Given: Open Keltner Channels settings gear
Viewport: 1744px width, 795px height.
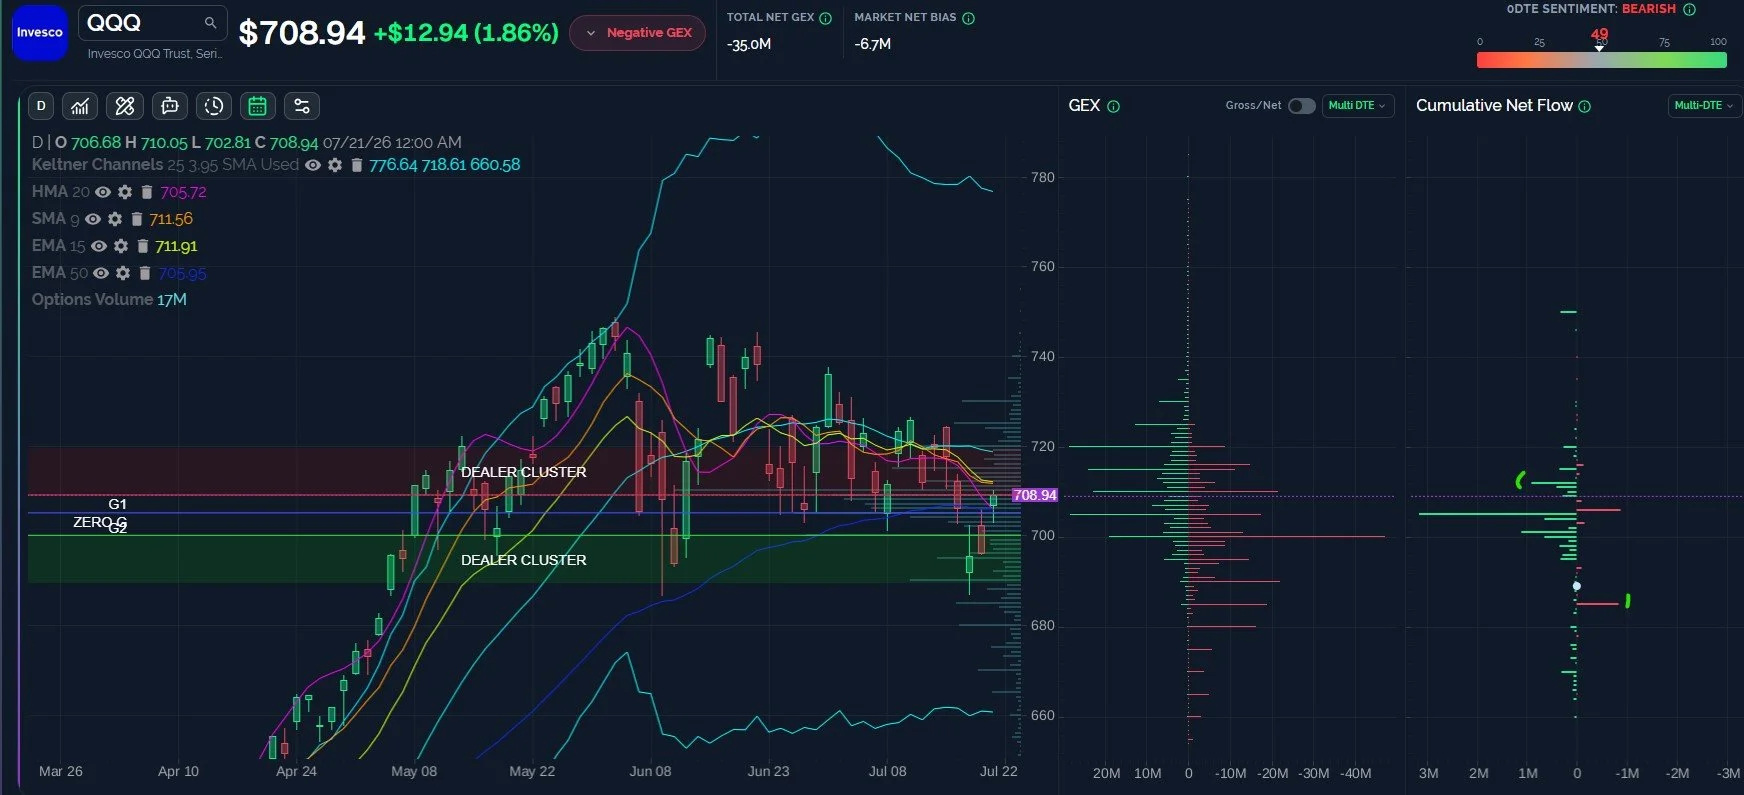Looking at the screenshot, I should coord(335,165).
